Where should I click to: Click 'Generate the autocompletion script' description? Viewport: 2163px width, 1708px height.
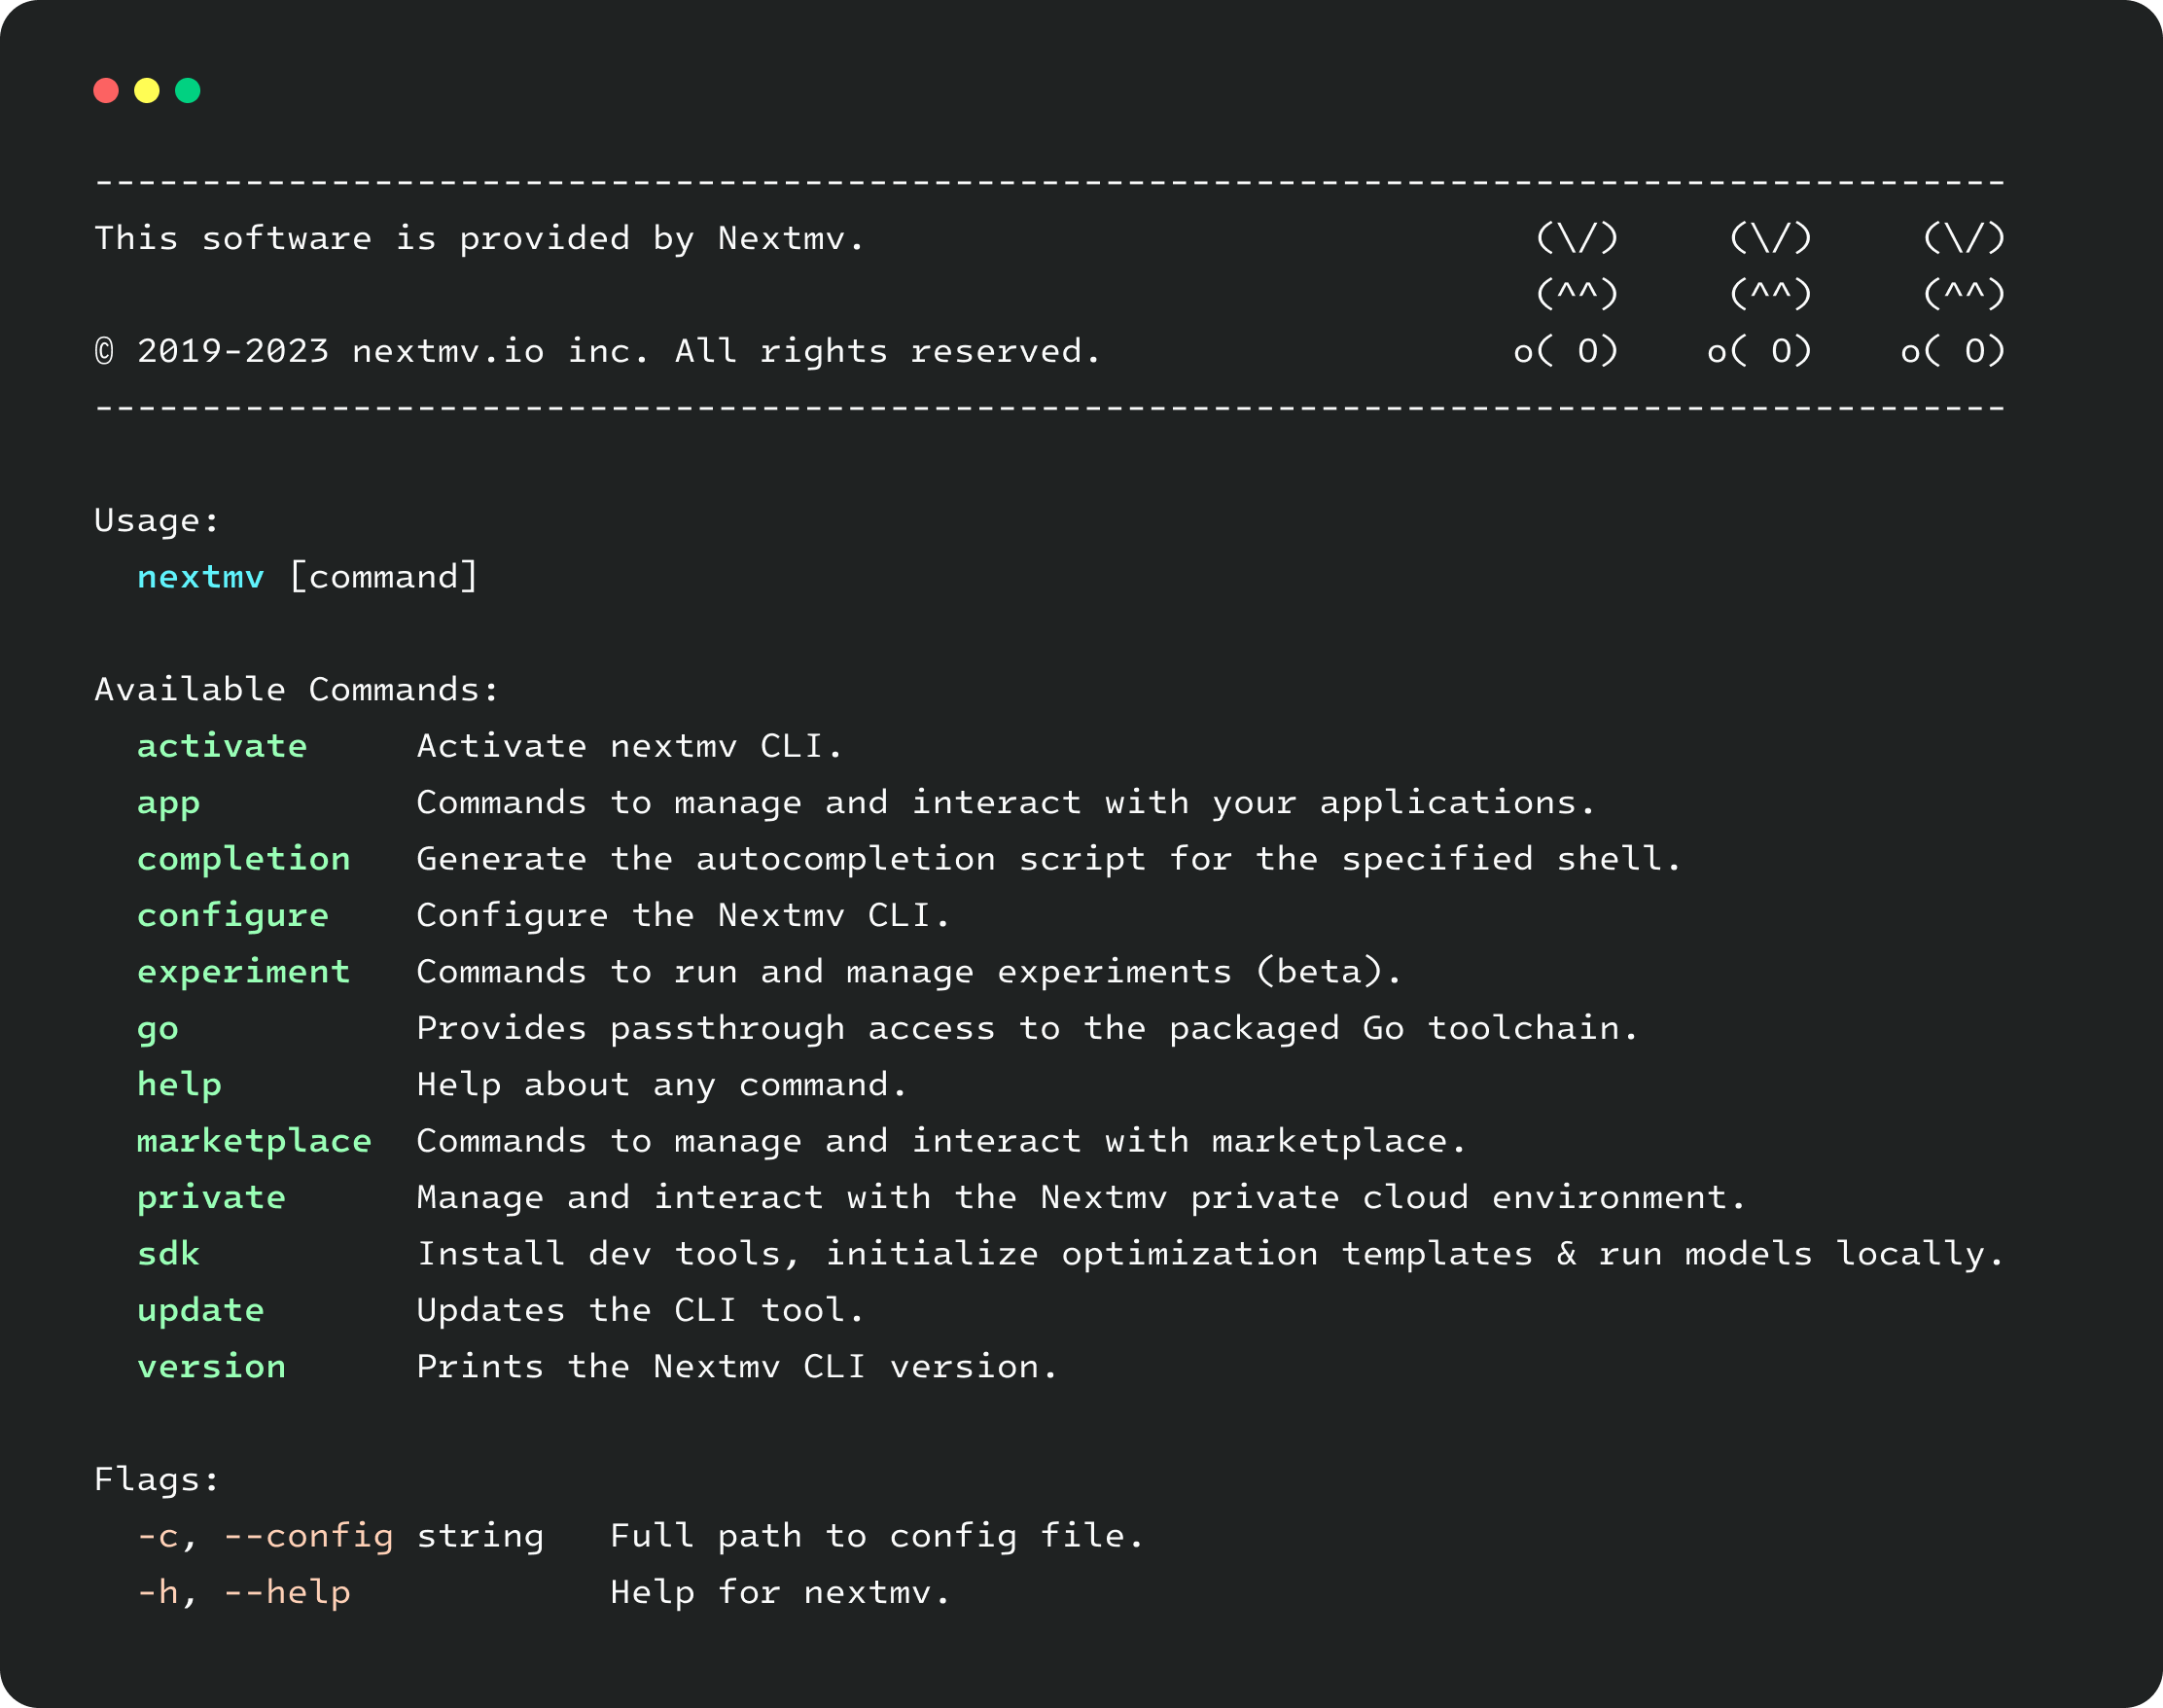1049,860
